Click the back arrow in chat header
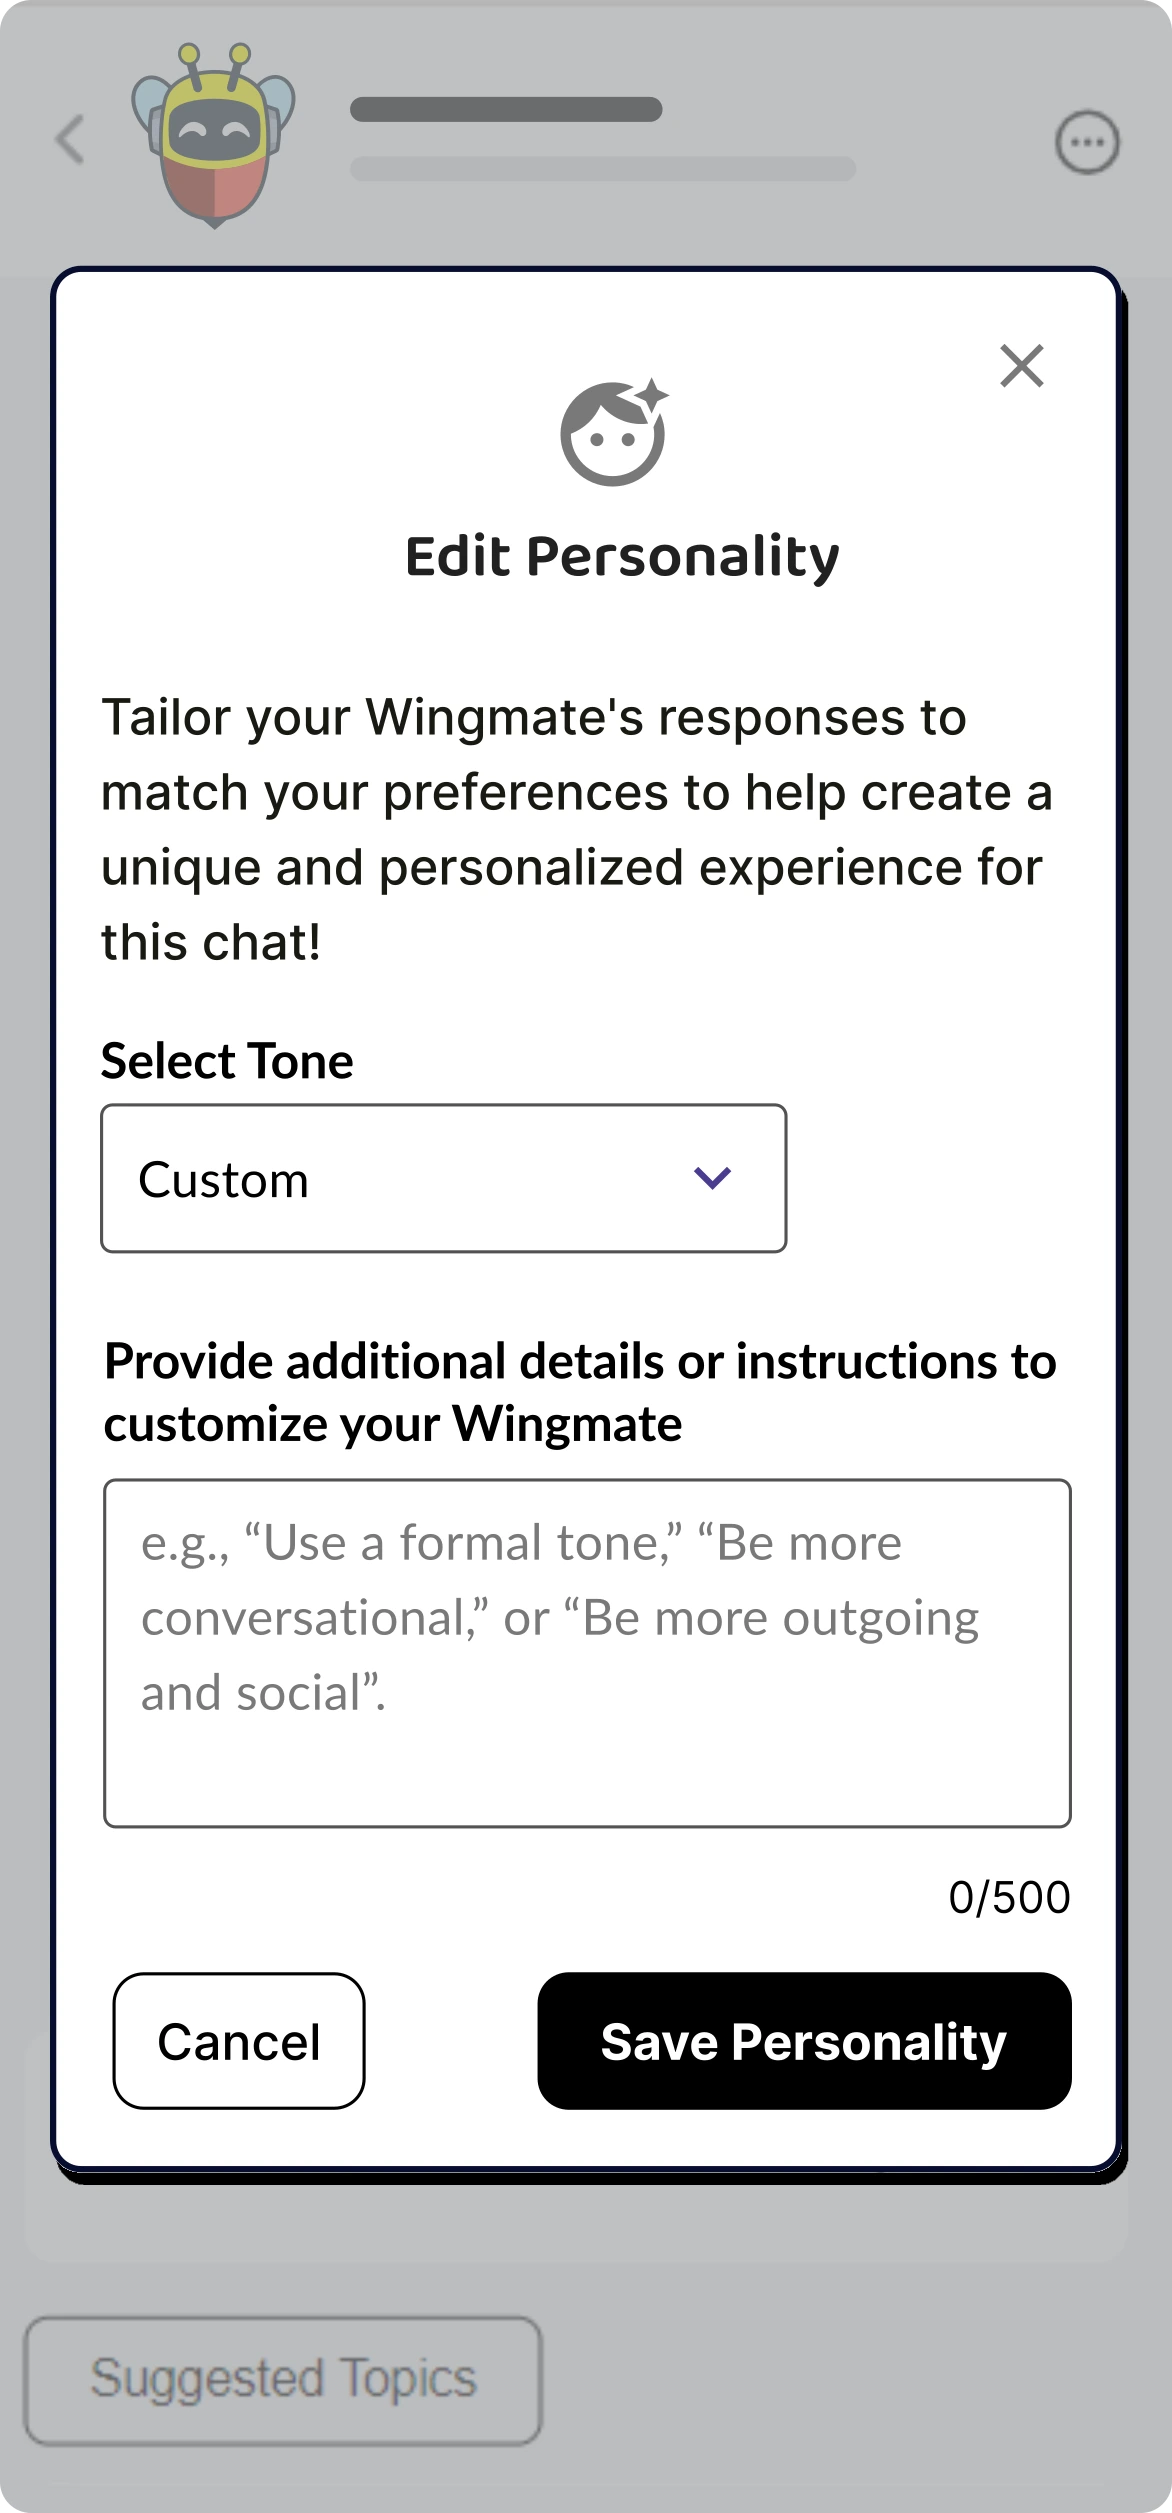Viewport: 1172px width, 2513px height. [x=70, y=138]
